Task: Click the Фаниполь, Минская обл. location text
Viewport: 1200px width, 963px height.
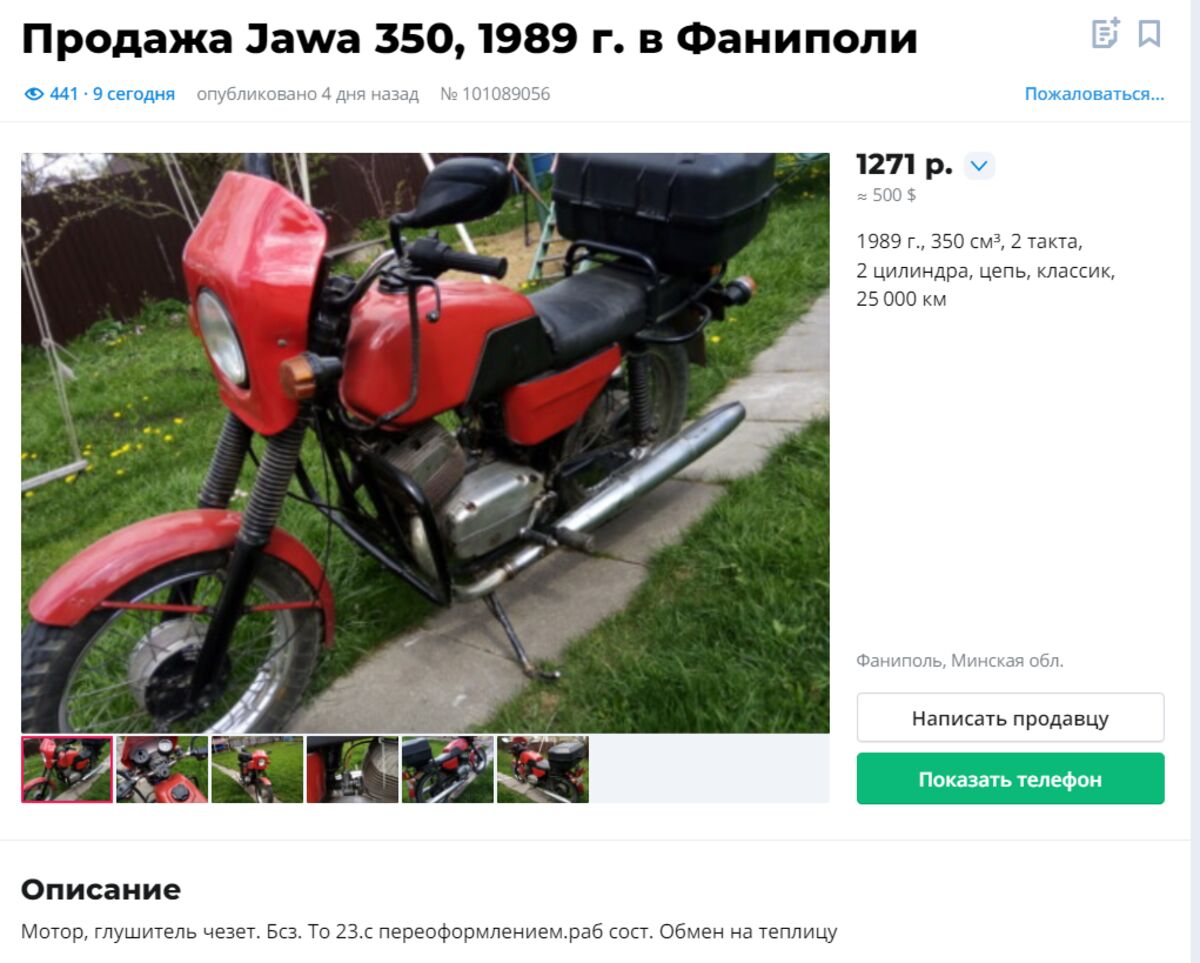Action: click(960, 660)
